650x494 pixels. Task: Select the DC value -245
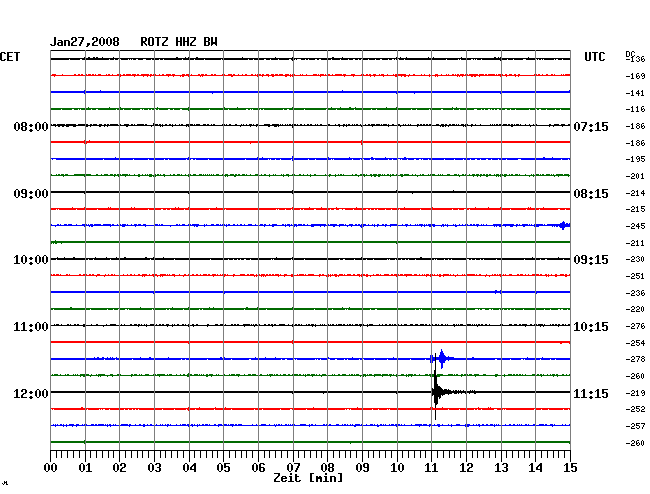coord(635,226)
